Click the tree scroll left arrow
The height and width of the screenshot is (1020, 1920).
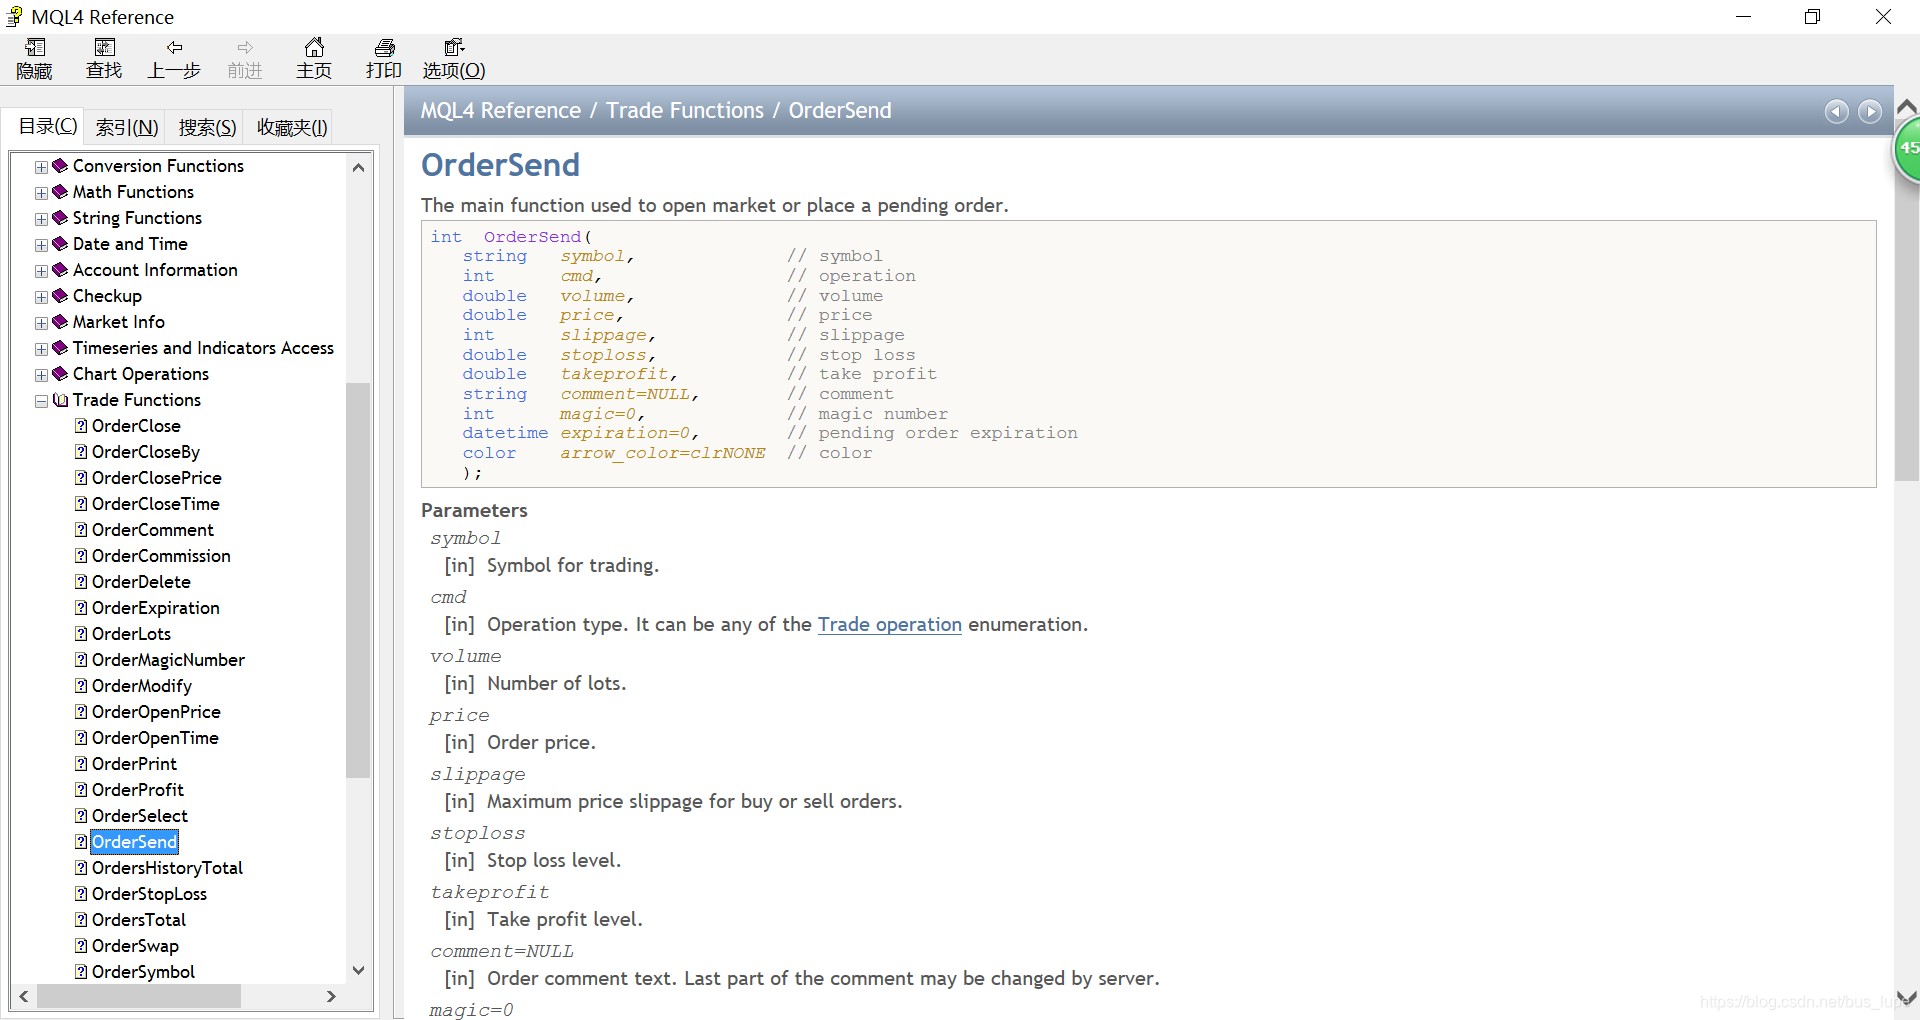tap(24, 996)
